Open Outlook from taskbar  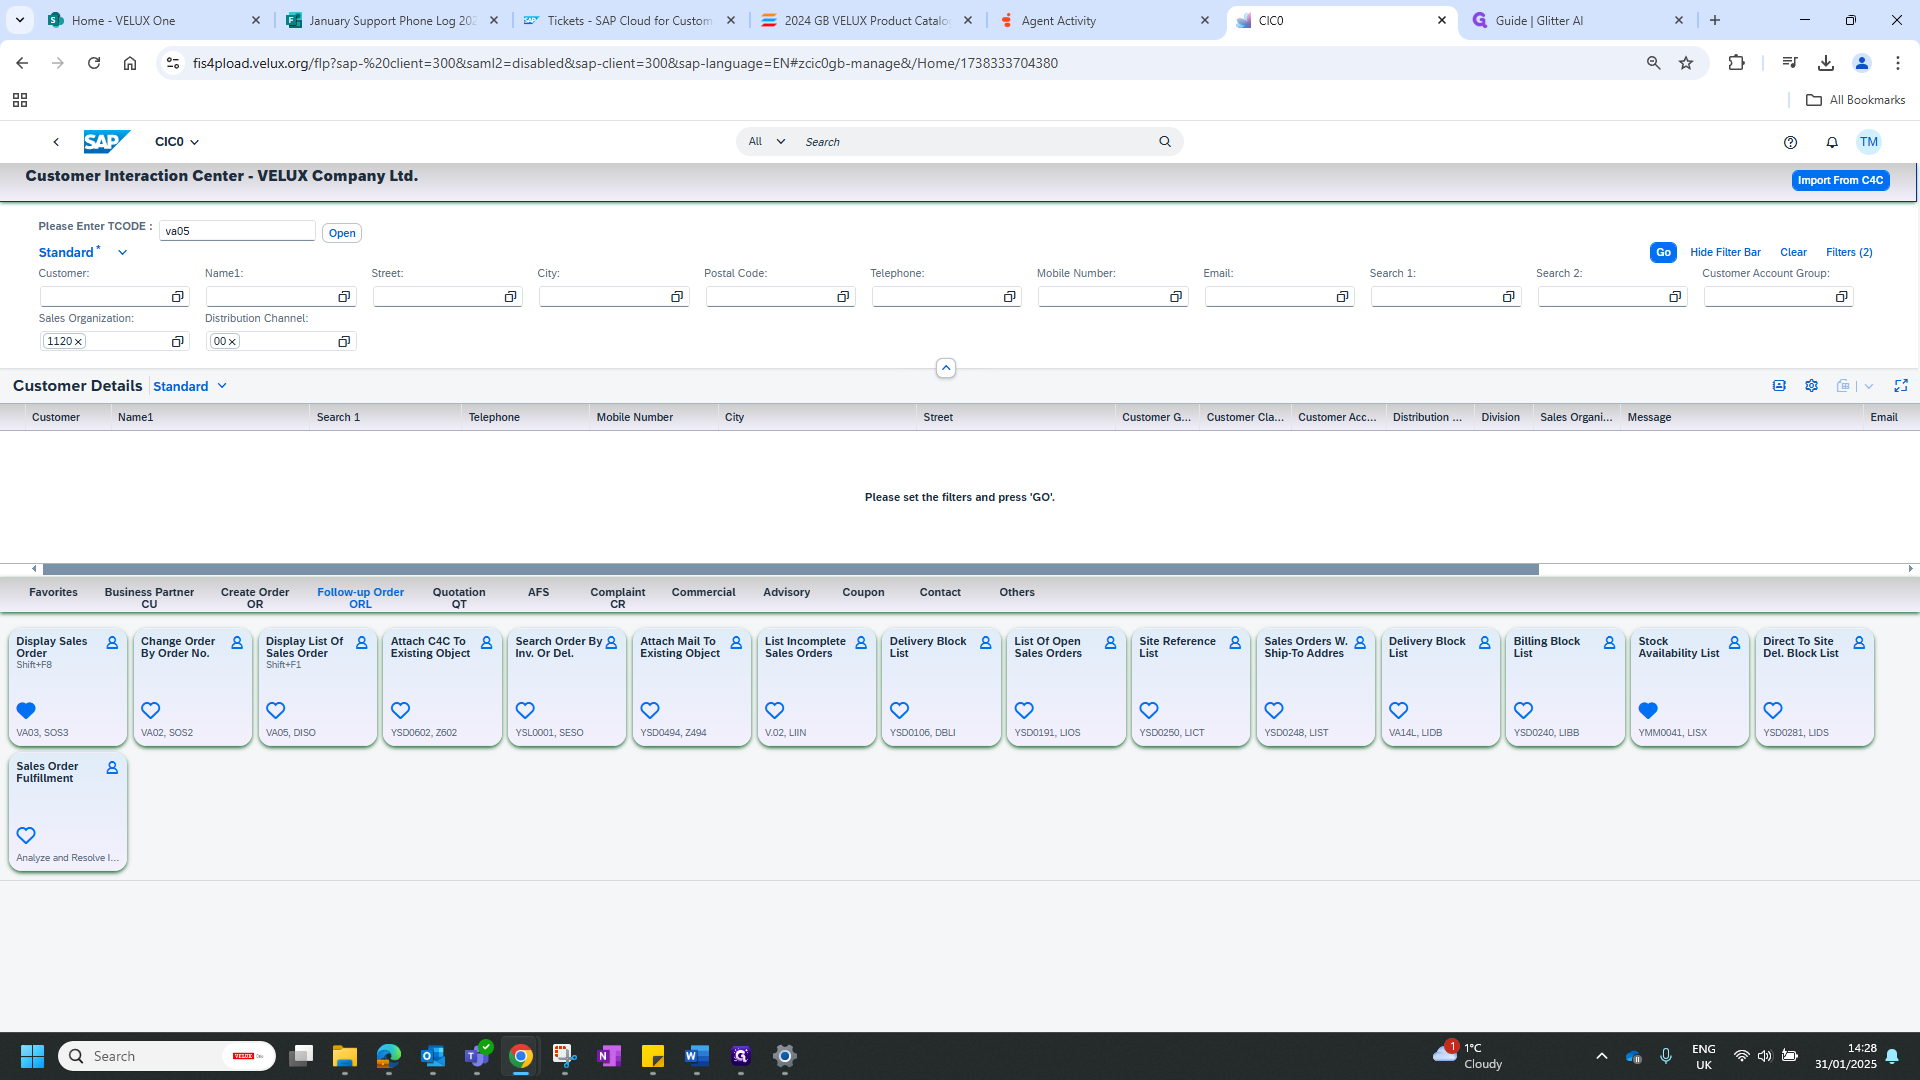coord(433,1056)
